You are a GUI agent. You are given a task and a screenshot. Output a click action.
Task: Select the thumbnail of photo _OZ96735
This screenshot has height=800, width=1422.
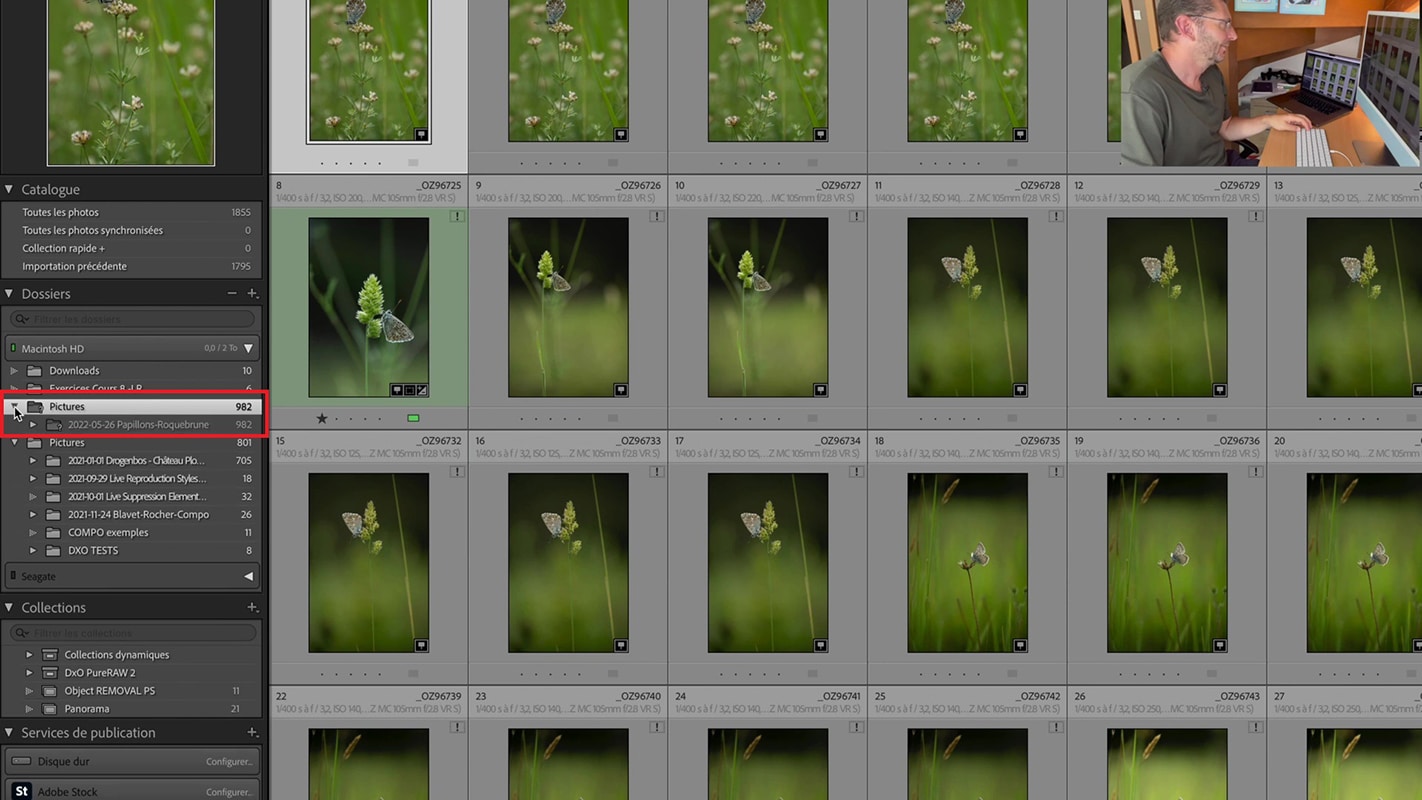pos(967,563)
